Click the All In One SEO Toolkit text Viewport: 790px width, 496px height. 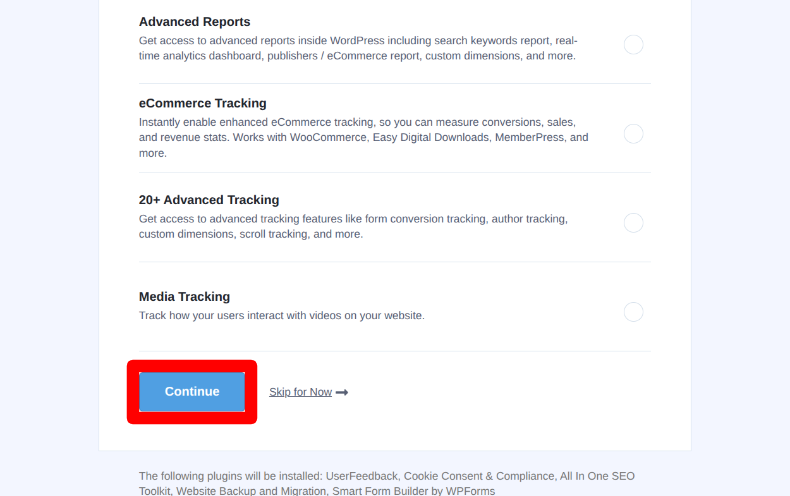click(x=602, y=476)
